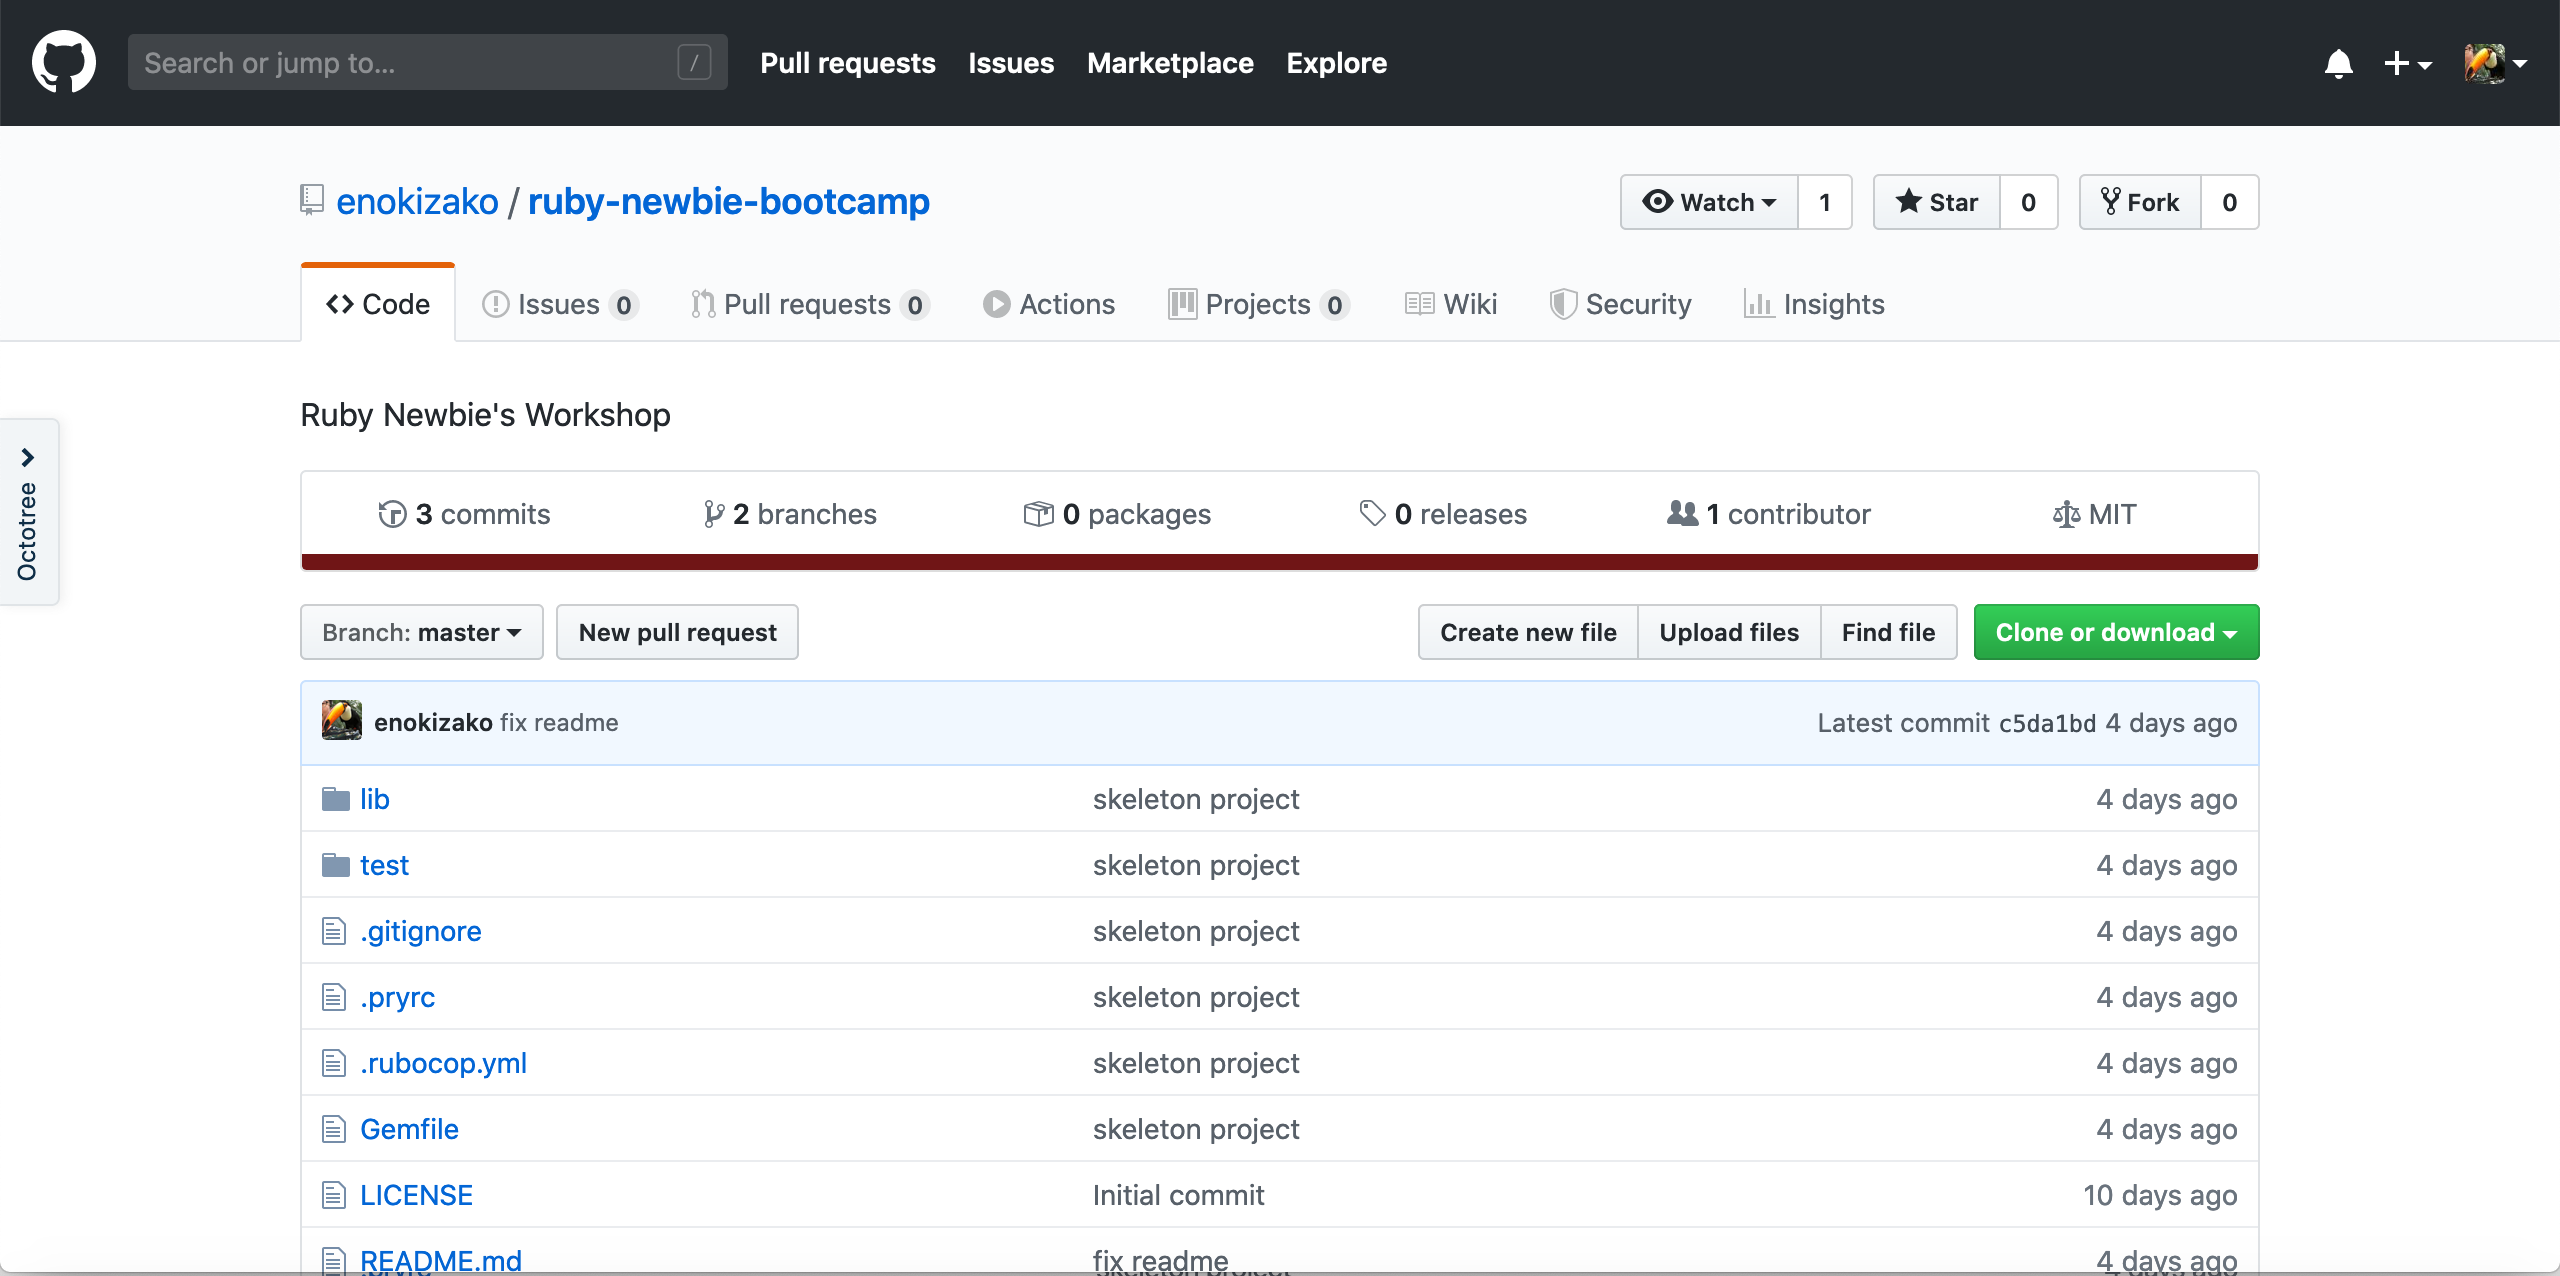Open the Watch subscription dropdown
The image size is (2560, 1276).
click(x=1709, y=202)
